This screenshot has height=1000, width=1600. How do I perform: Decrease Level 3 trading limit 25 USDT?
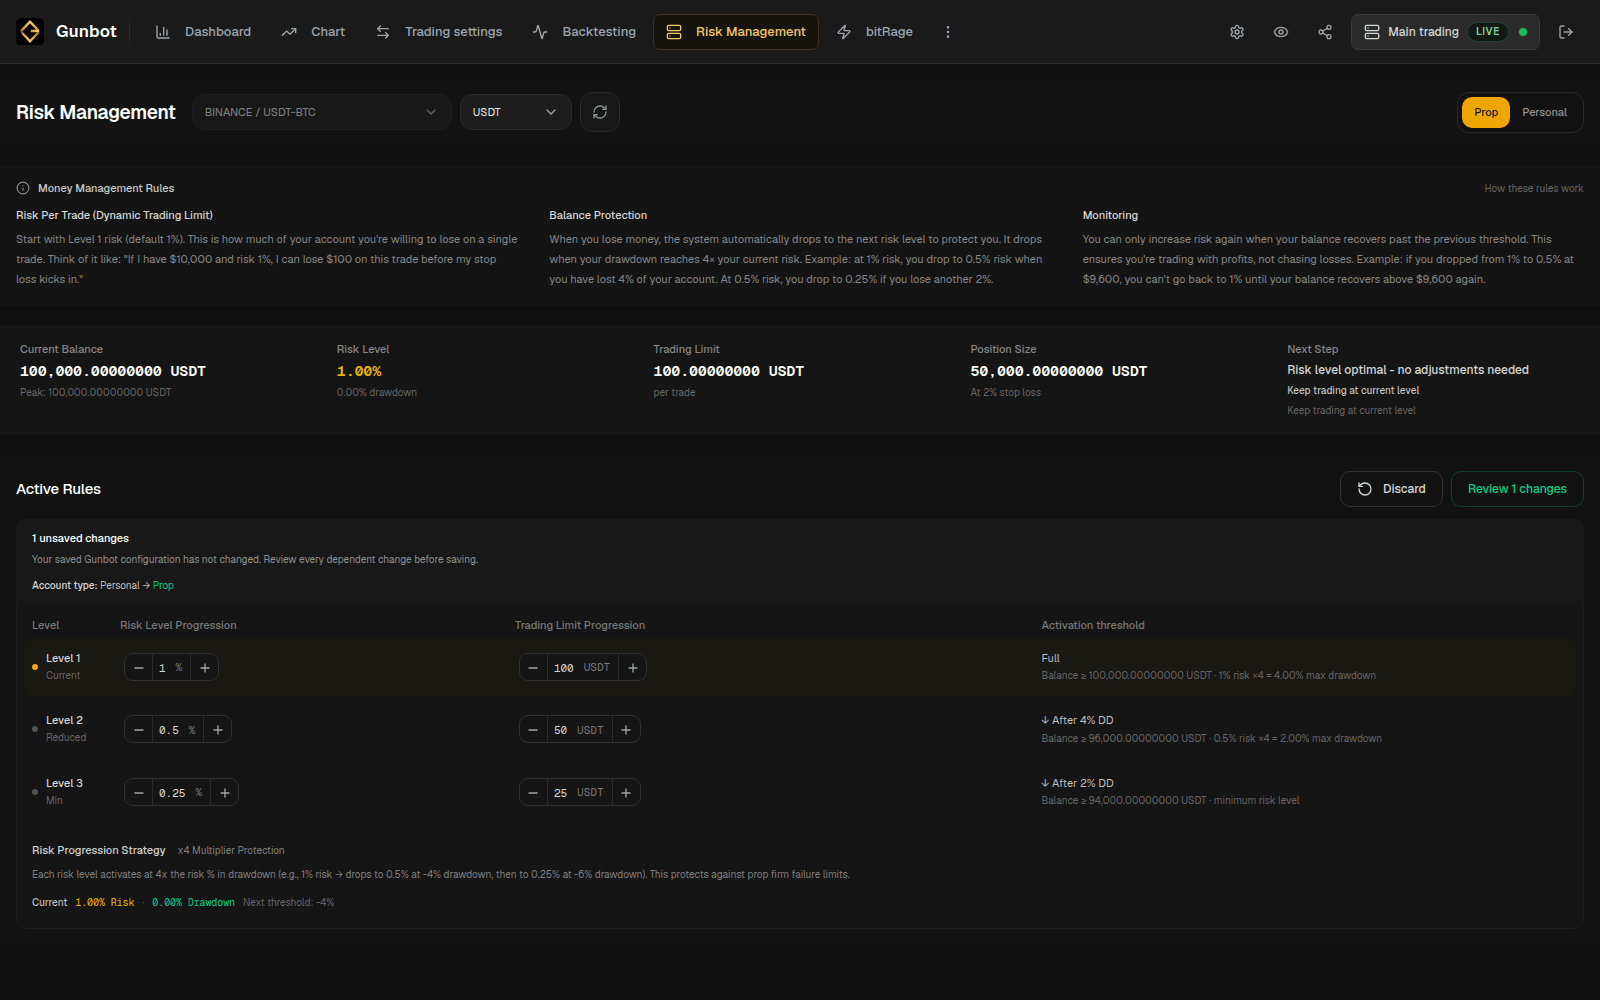coord(533,793)
